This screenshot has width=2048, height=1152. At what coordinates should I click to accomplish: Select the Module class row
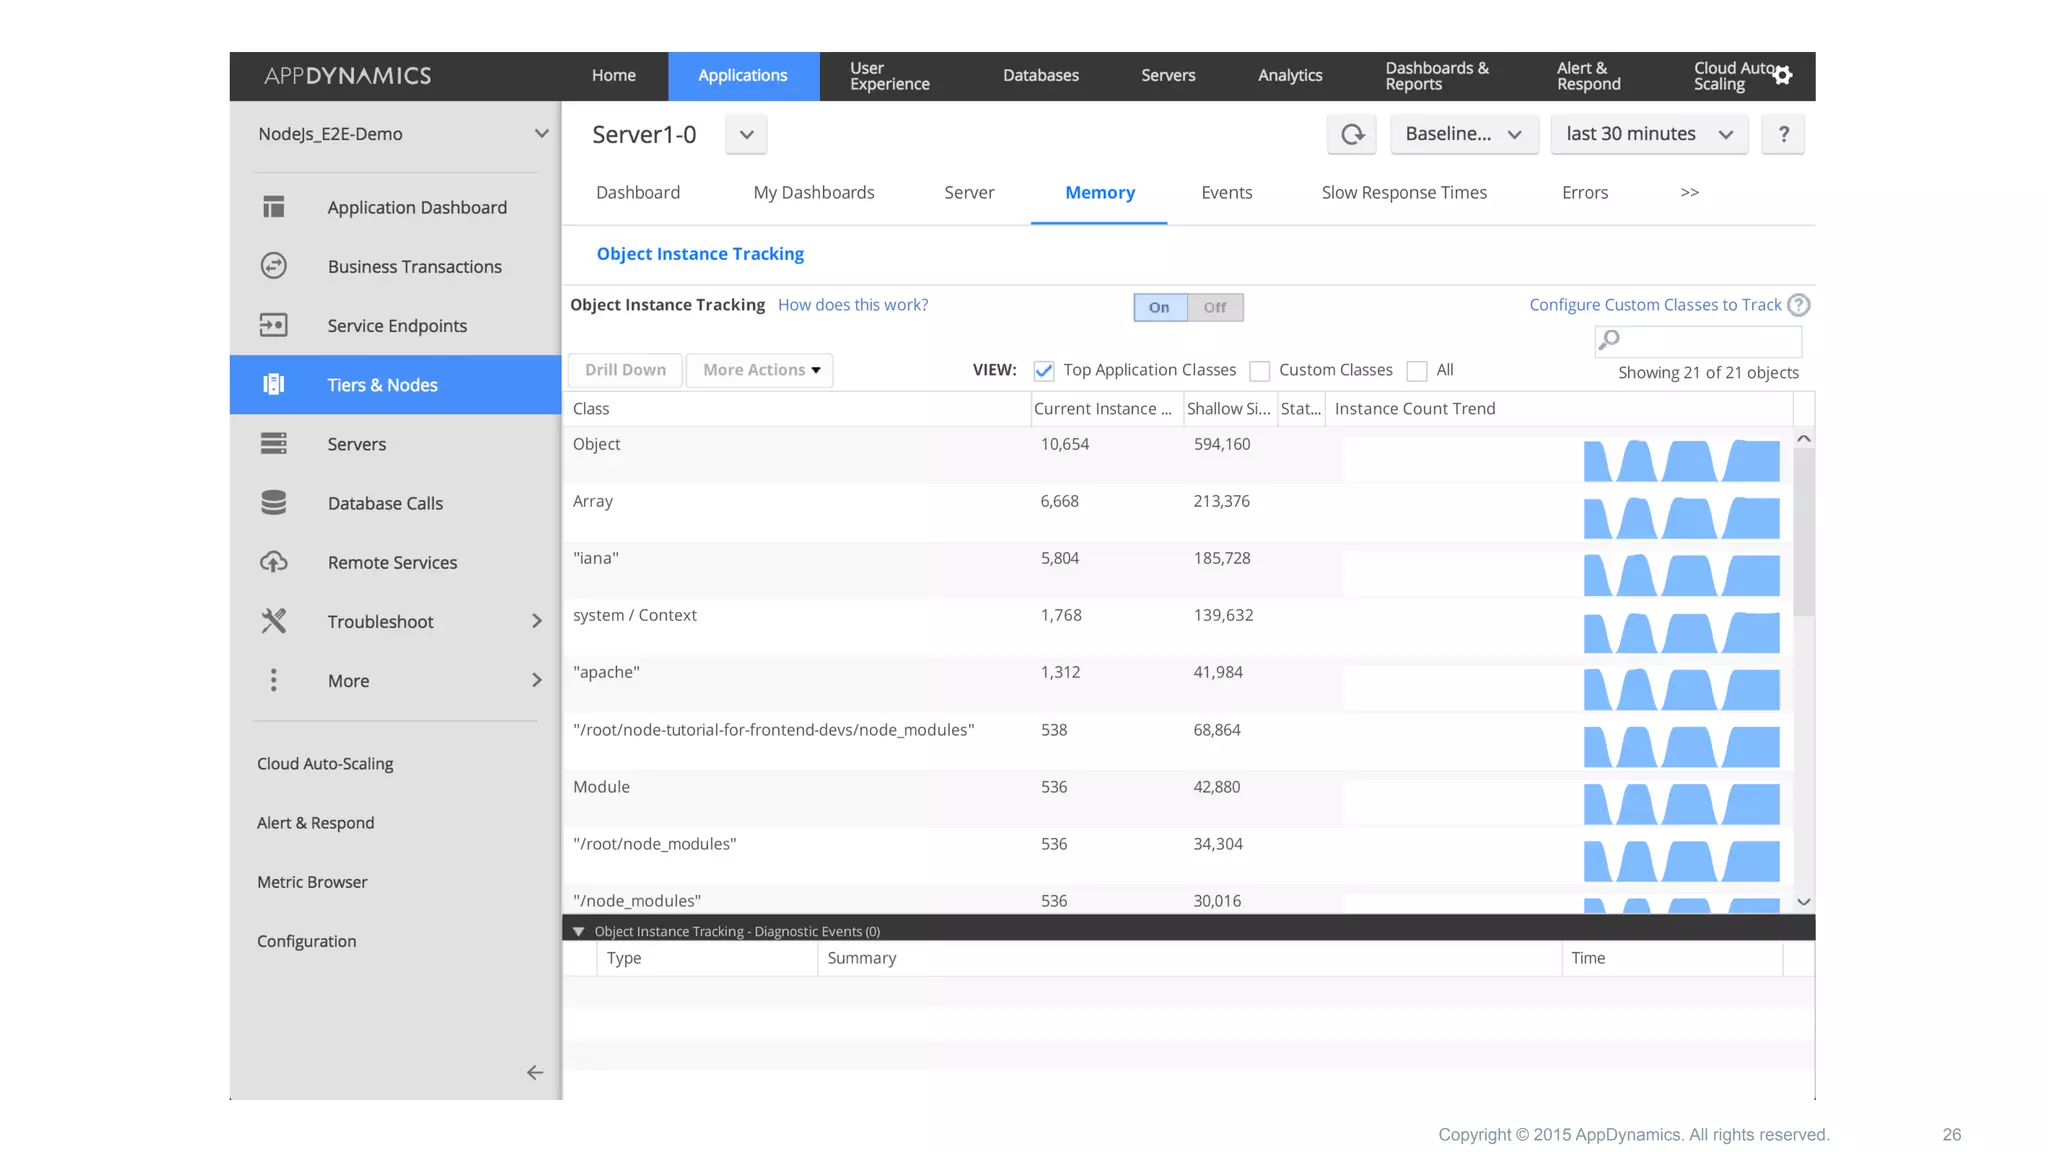click(1178, 798)
